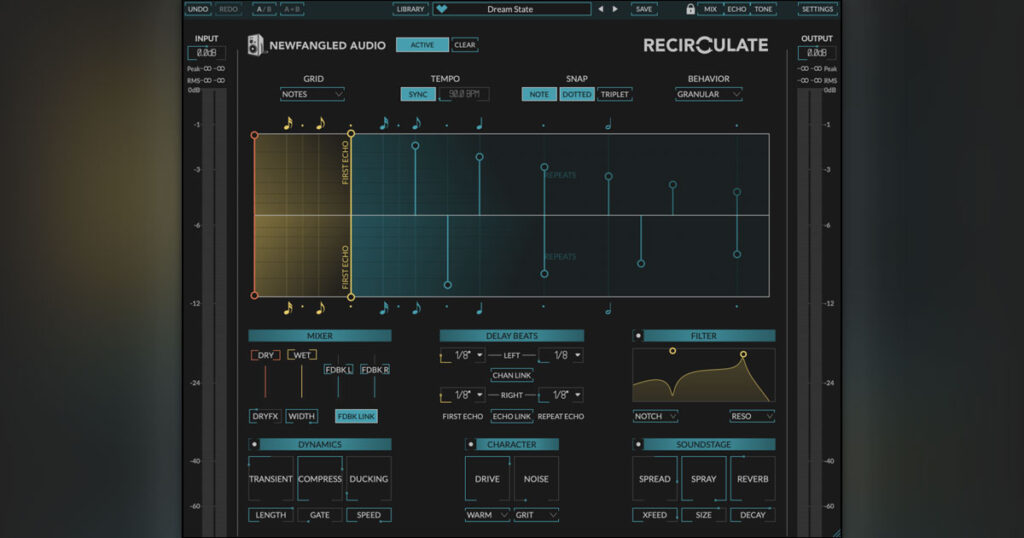Enable Triplet snap option
This screenshot has height=538, width=1024.
click(x=615, y=94)
